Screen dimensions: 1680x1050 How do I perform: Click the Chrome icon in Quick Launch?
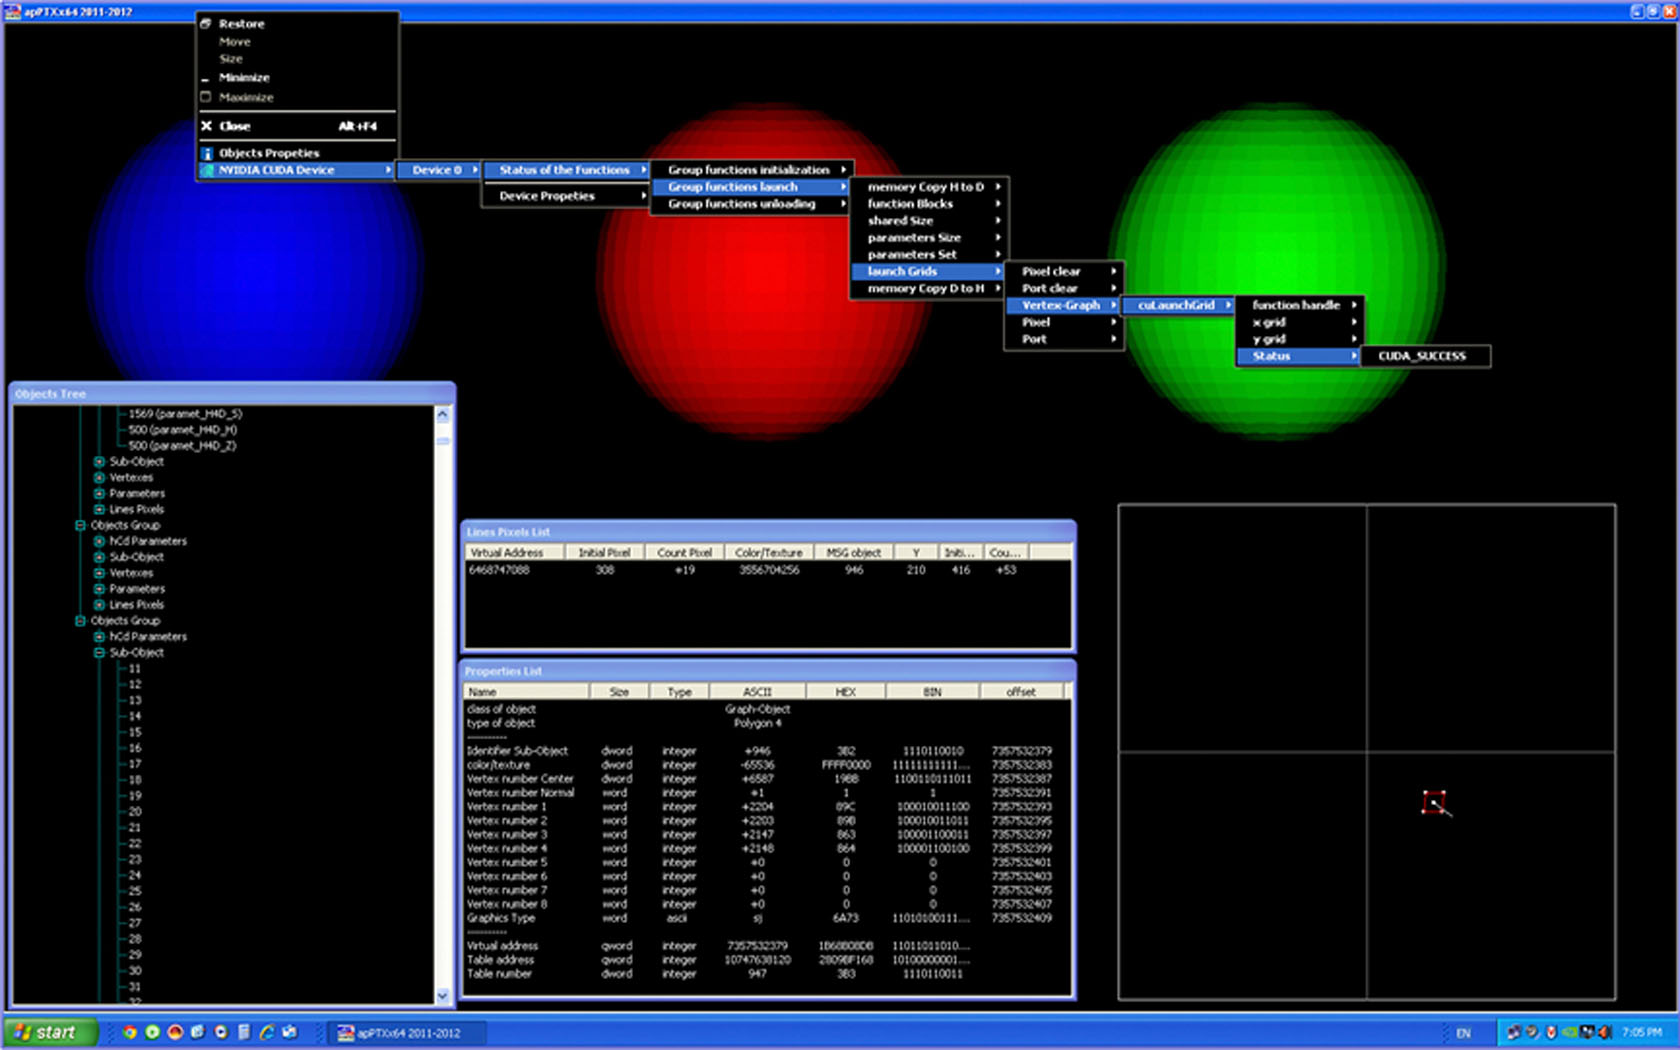129,1032
